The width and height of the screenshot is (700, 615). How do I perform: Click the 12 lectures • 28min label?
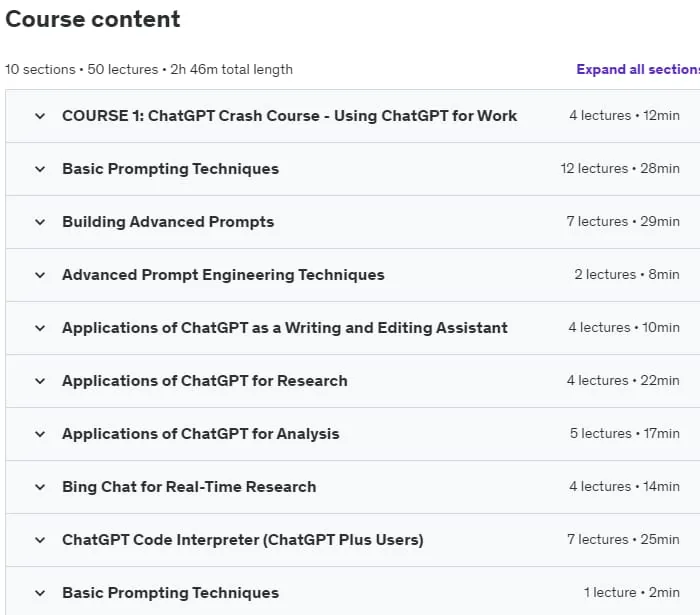tap(620, 168)
